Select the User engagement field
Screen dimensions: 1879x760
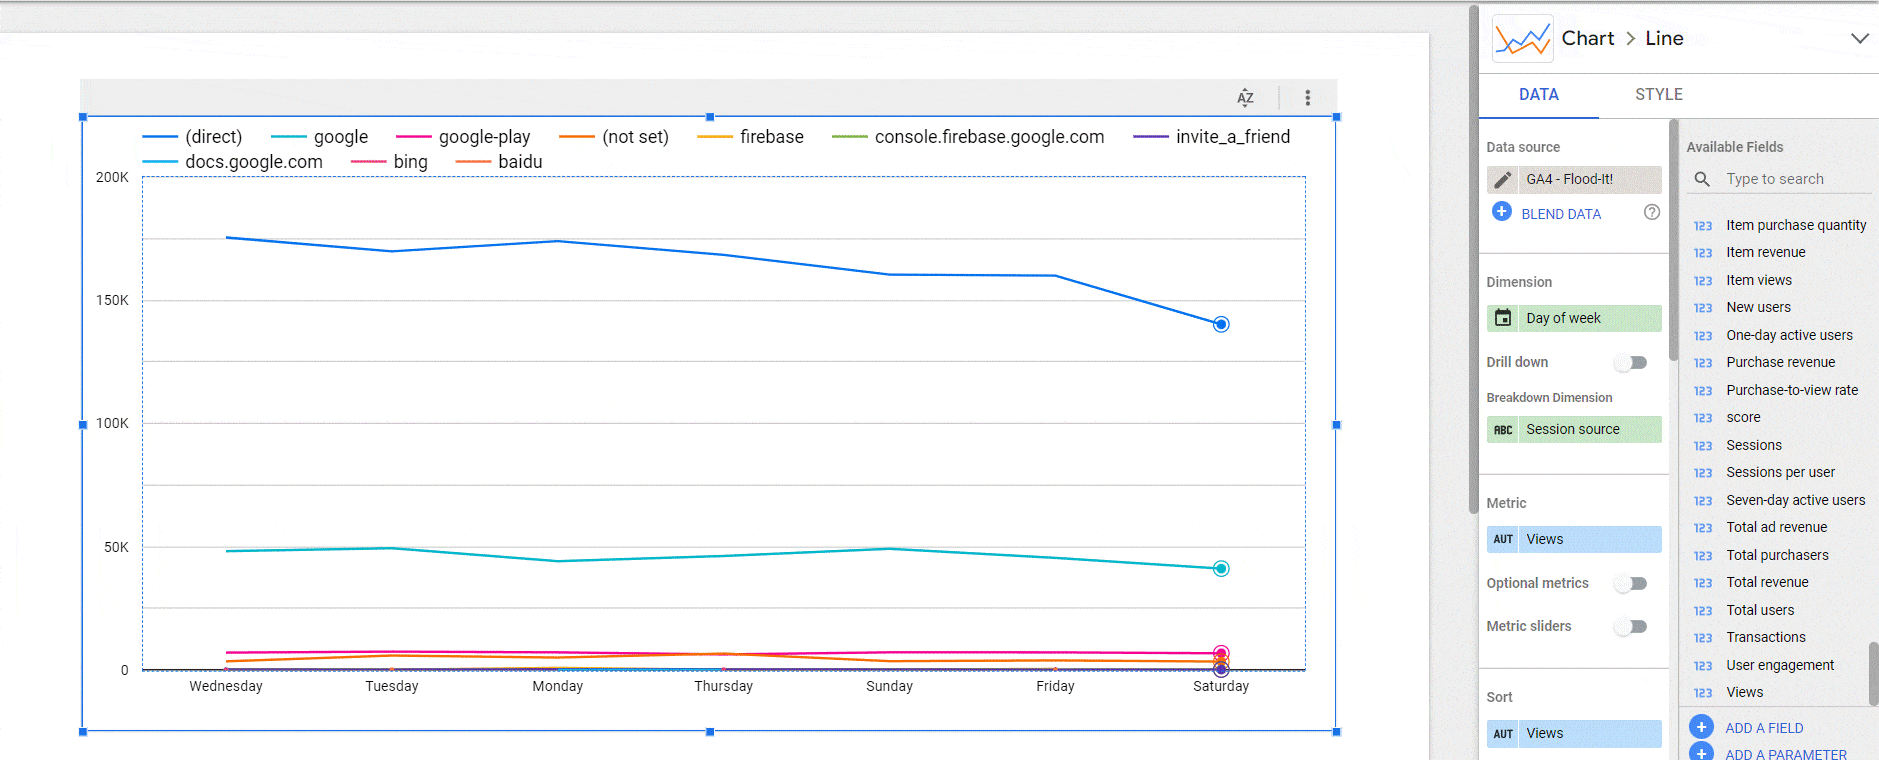tap(1780, 665)
